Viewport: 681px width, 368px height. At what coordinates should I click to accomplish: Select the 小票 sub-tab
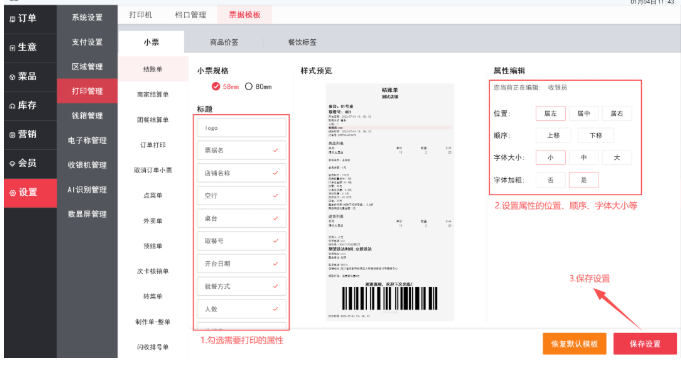[151, 42]
